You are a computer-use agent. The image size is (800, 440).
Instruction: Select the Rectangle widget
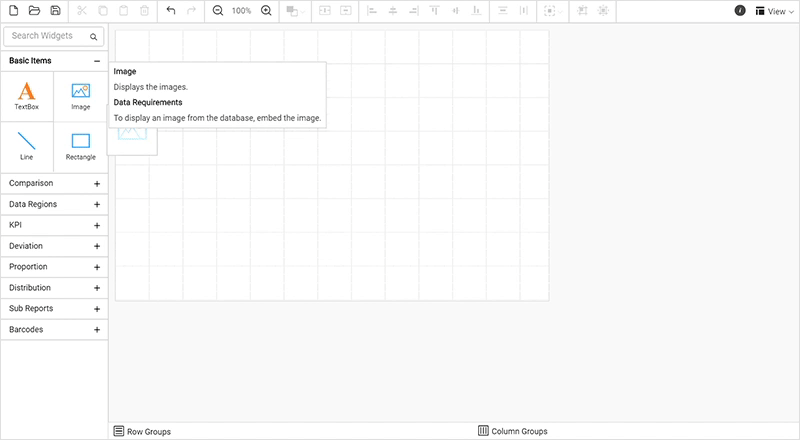(81, 146)
